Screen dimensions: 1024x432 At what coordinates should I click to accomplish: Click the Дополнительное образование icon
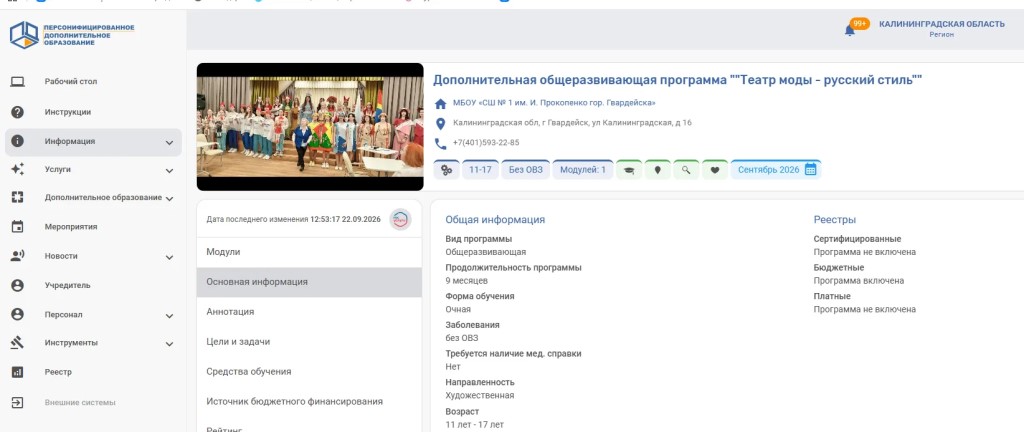point(18,197)
